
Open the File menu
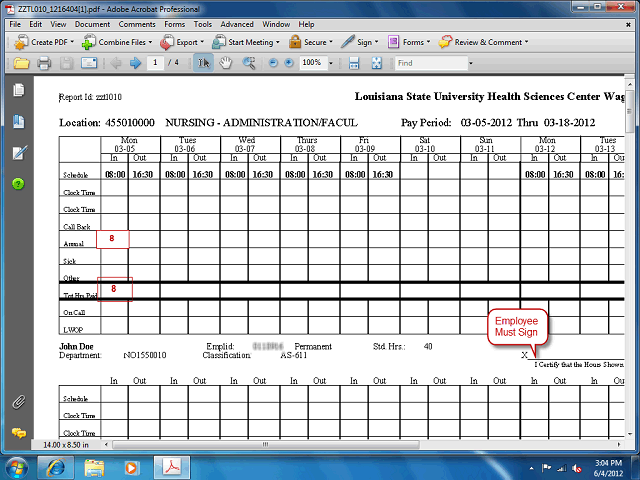[x=15, y=24]
